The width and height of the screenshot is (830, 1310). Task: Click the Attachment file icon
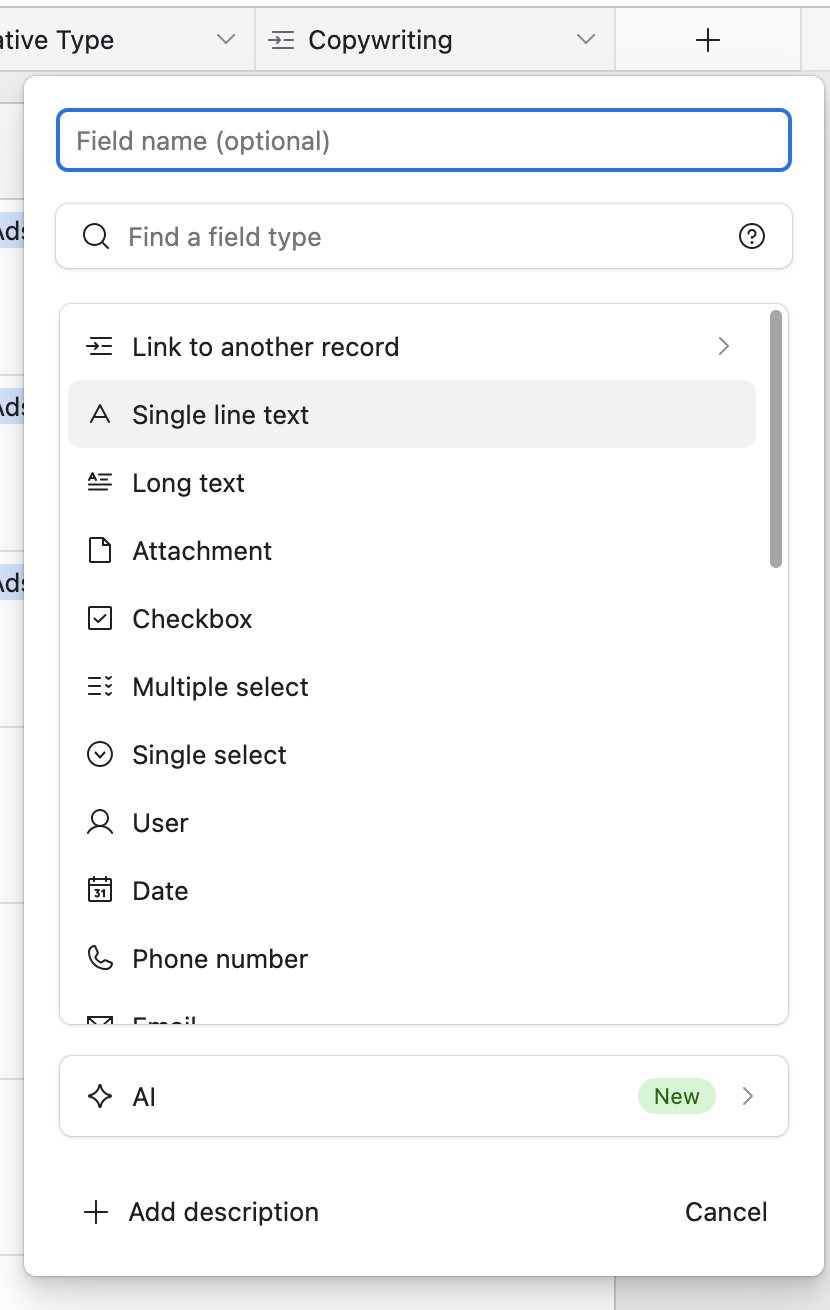tap(100, 551)
